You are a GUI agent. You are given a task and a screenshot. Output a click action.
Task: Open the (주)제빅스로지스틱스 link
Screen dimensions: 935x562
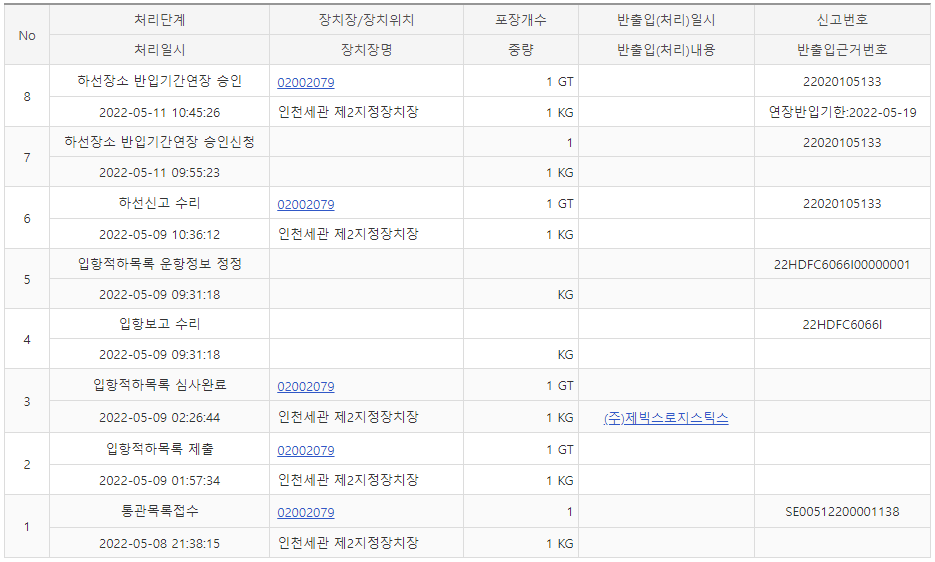[666, 418]
